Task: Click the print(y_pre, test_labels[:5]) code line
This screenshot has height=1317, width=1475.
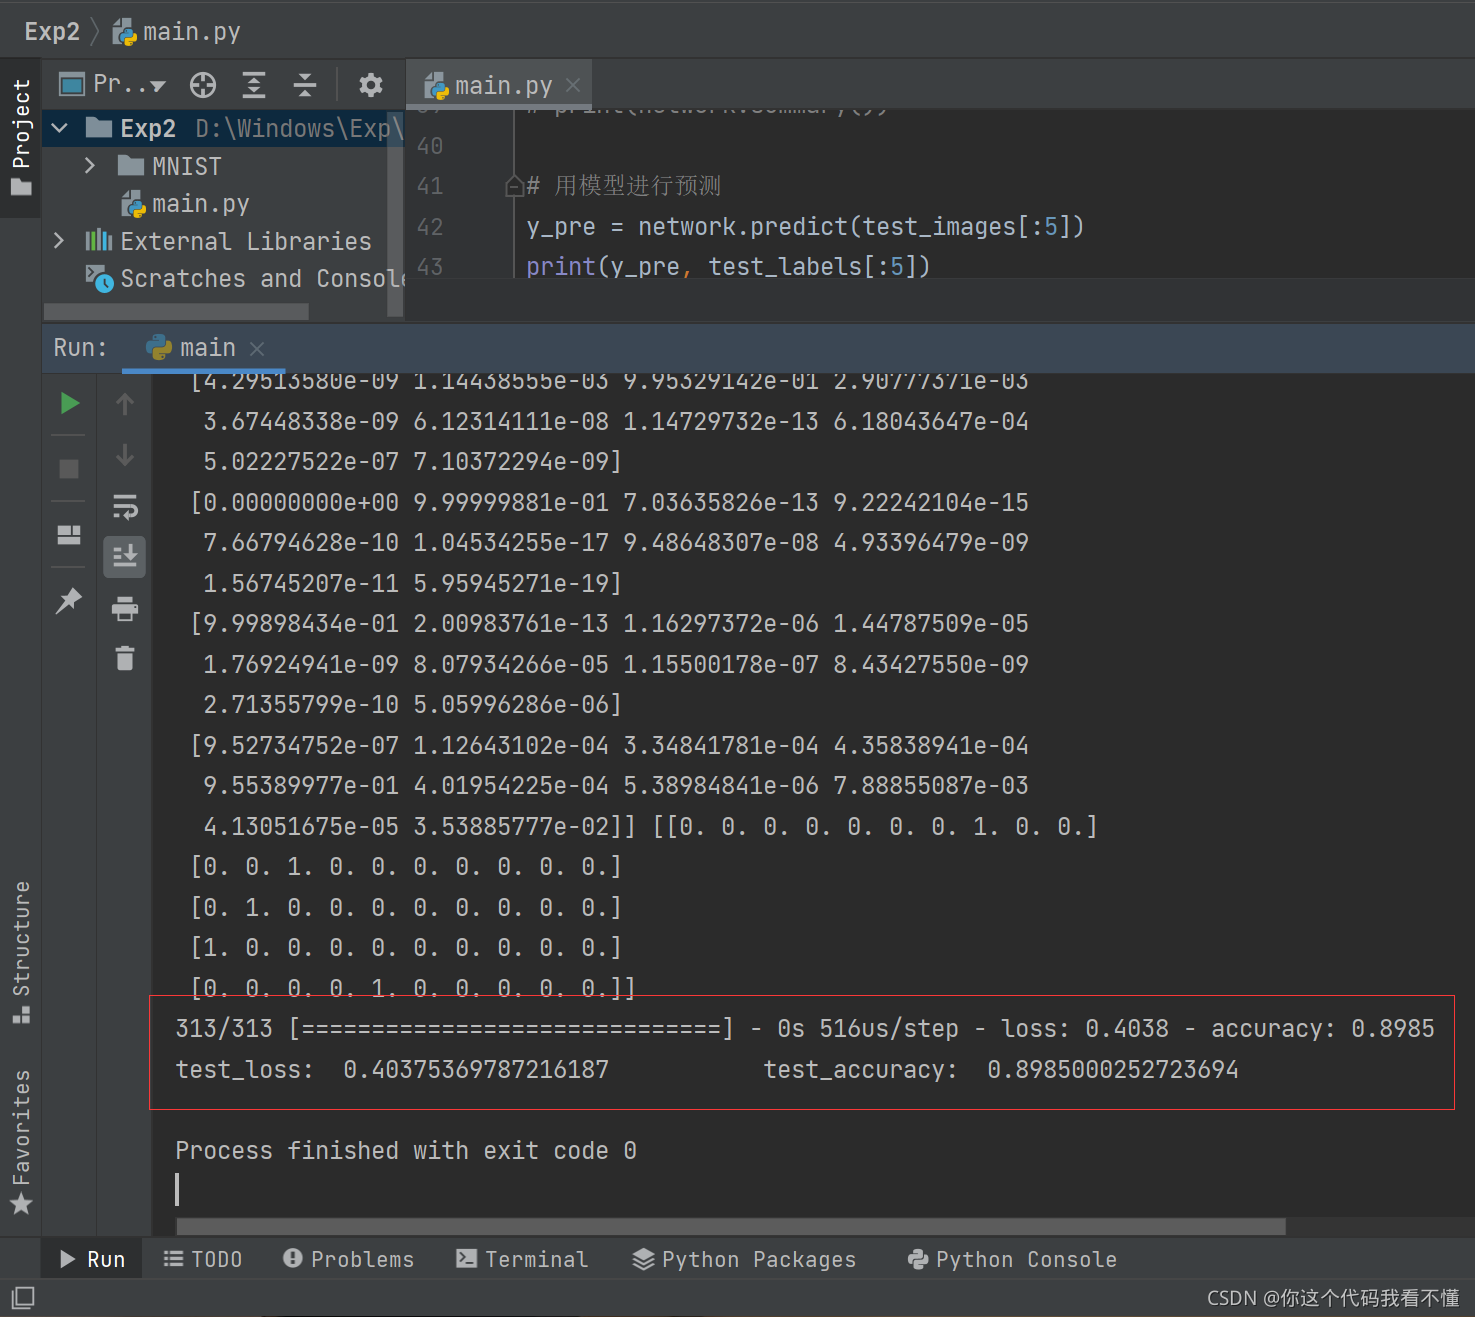Action: [728, 267]
